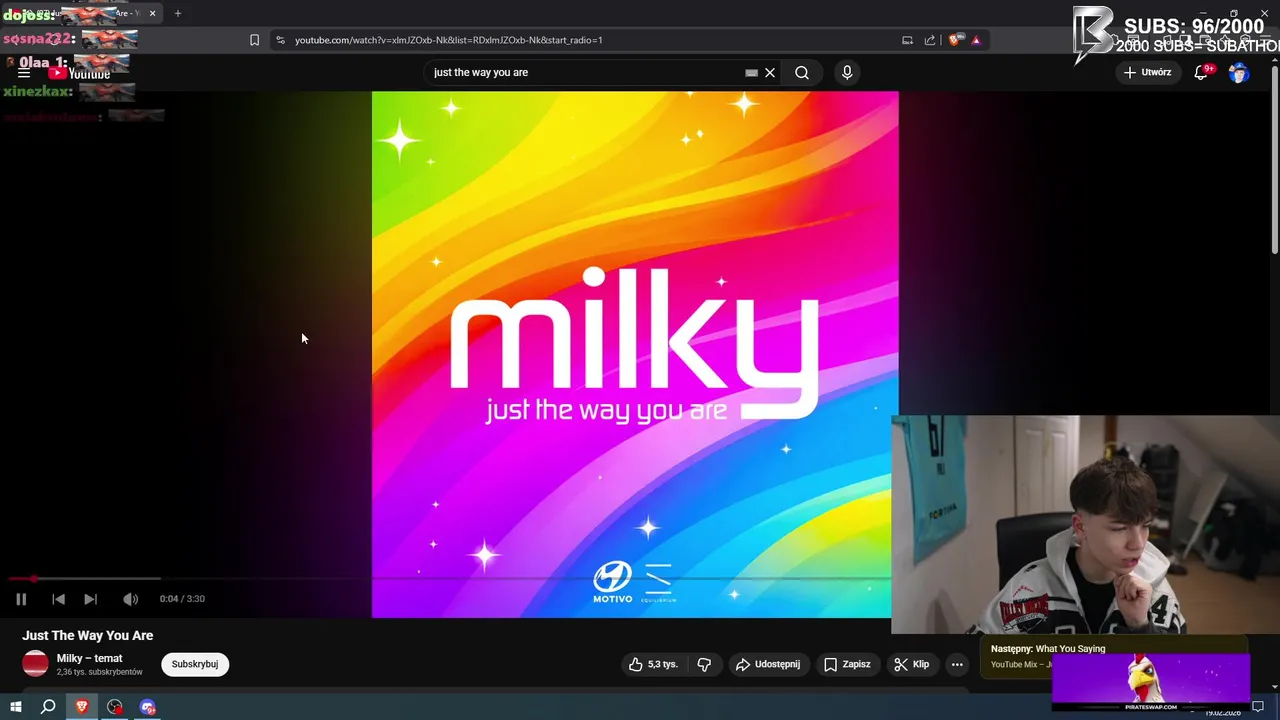Viewport: 1280px width, 720px height.
Task: Open the YouTube hamburger guide menu
Action: click(x=22, y=72)
